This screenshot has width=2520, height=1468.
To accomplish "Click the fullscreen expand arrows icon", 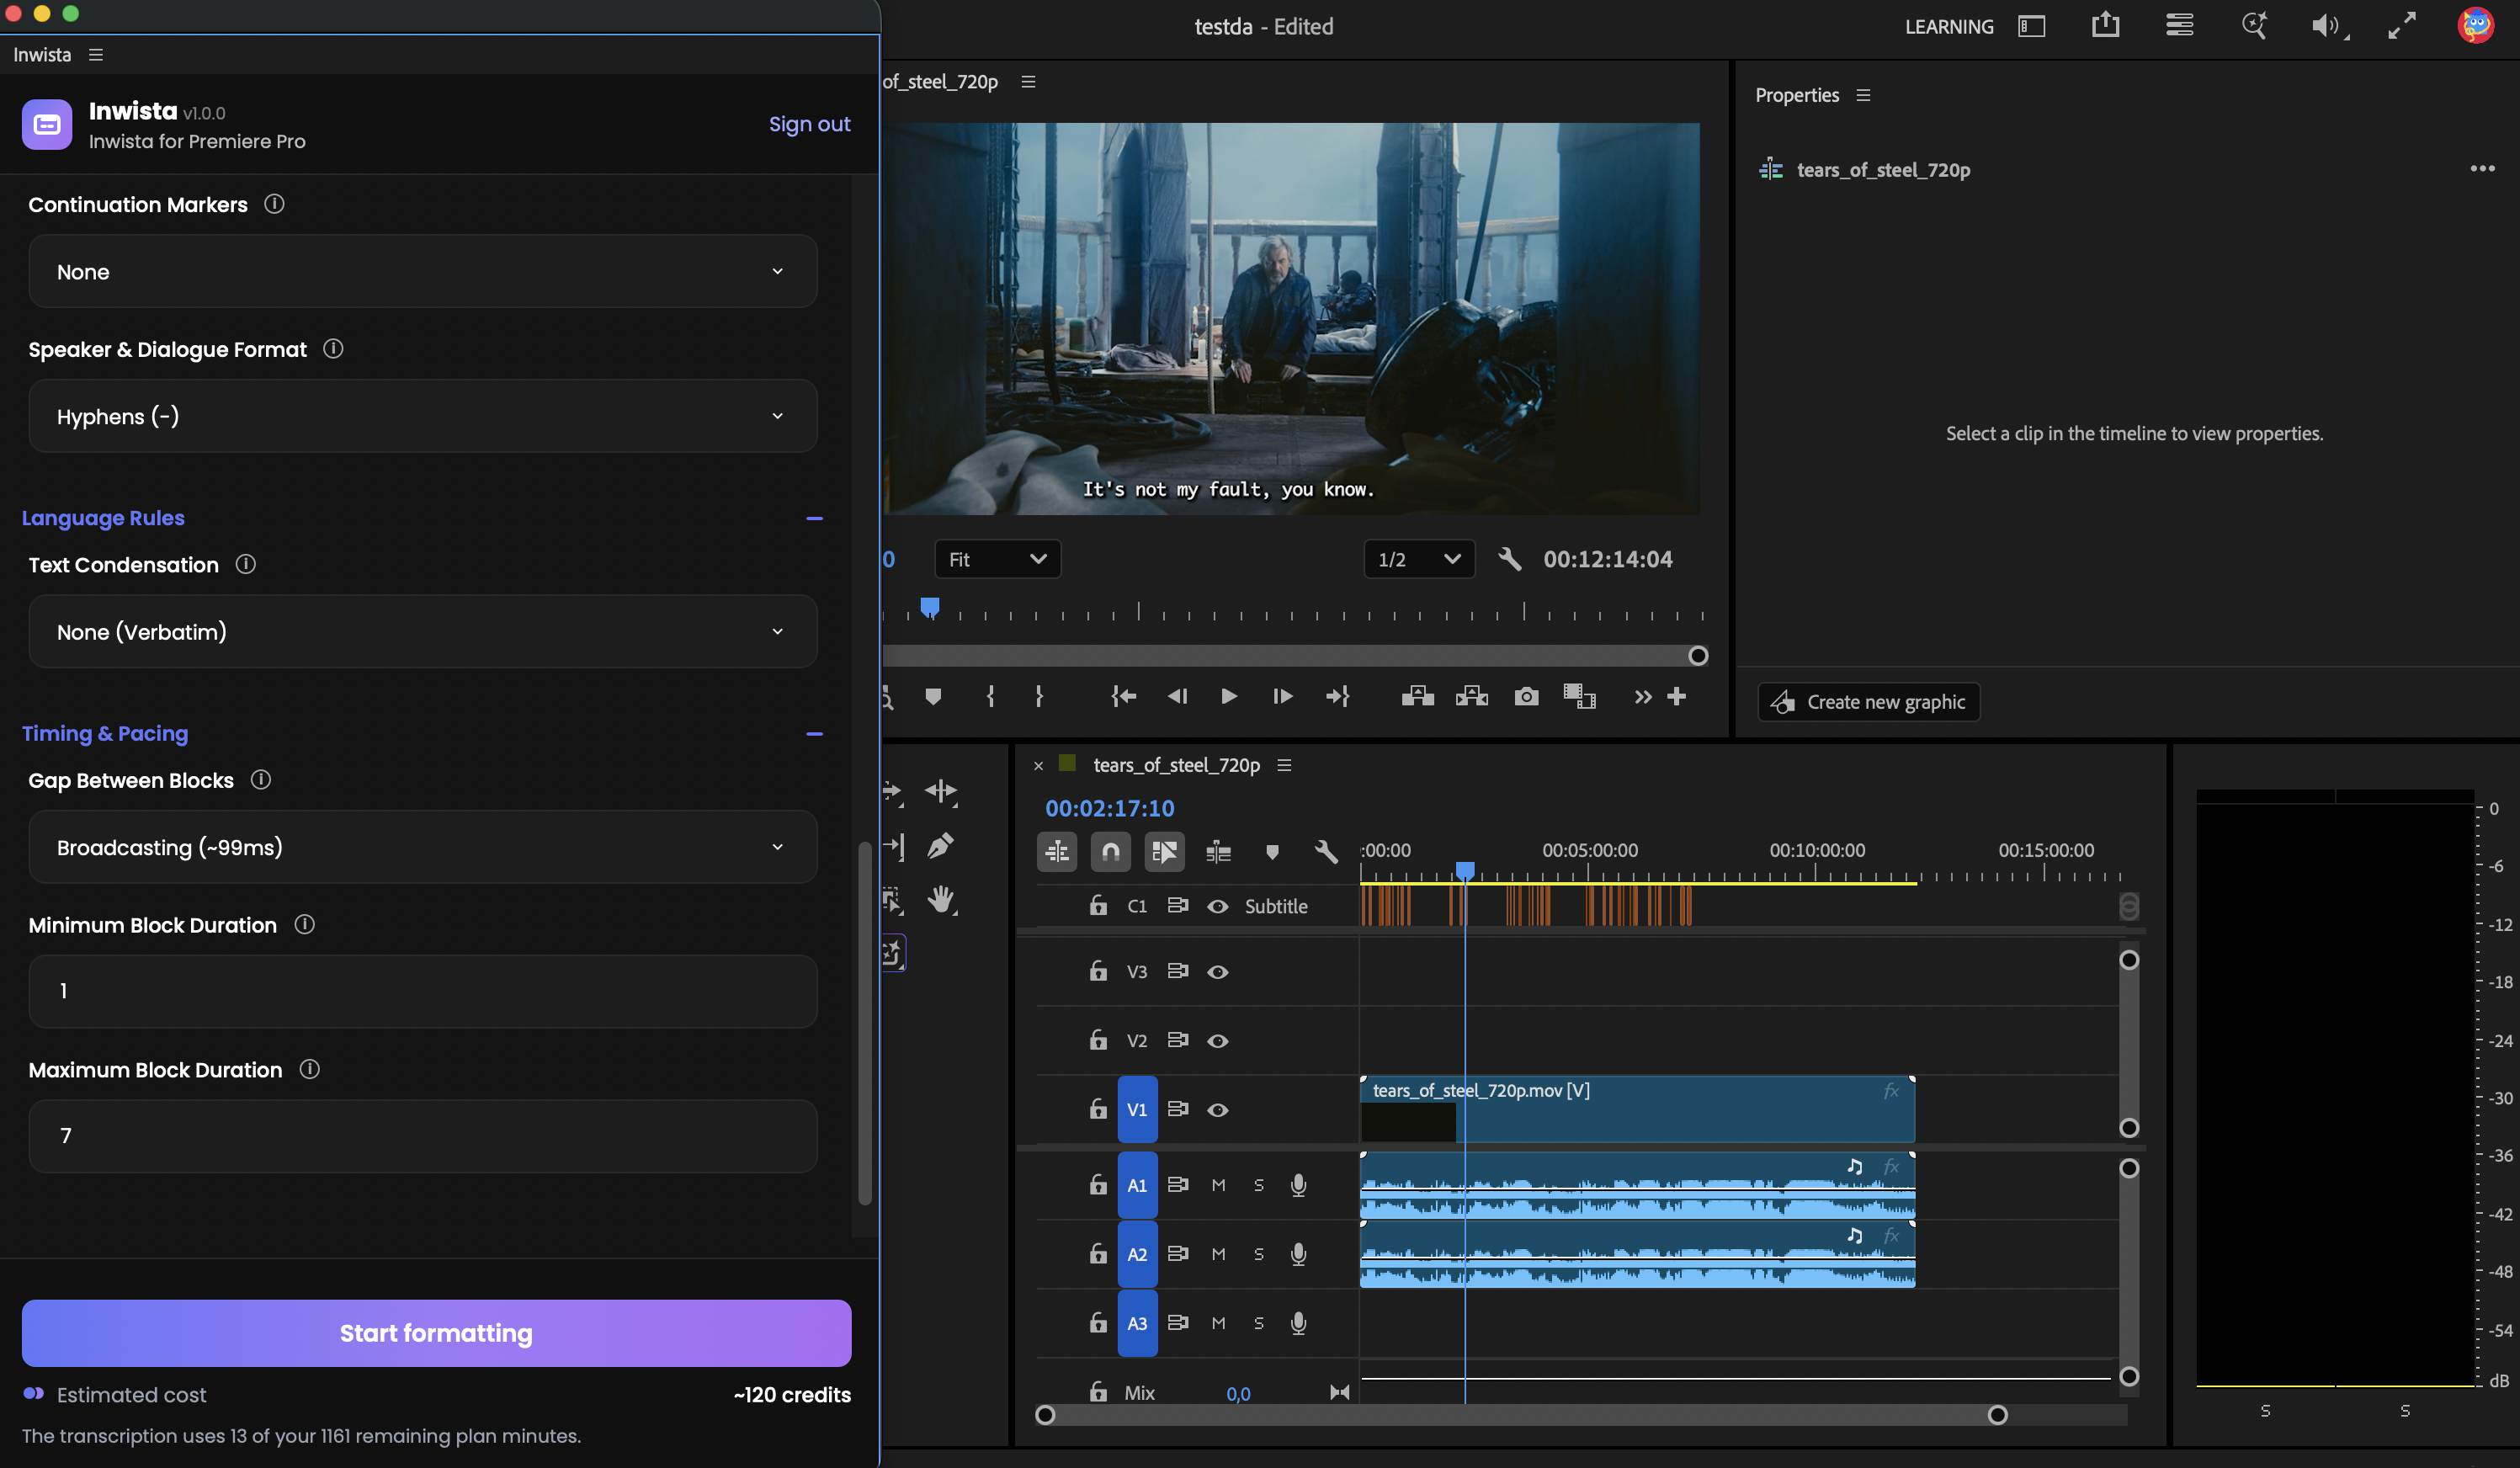I will [x=2402, y=26].
